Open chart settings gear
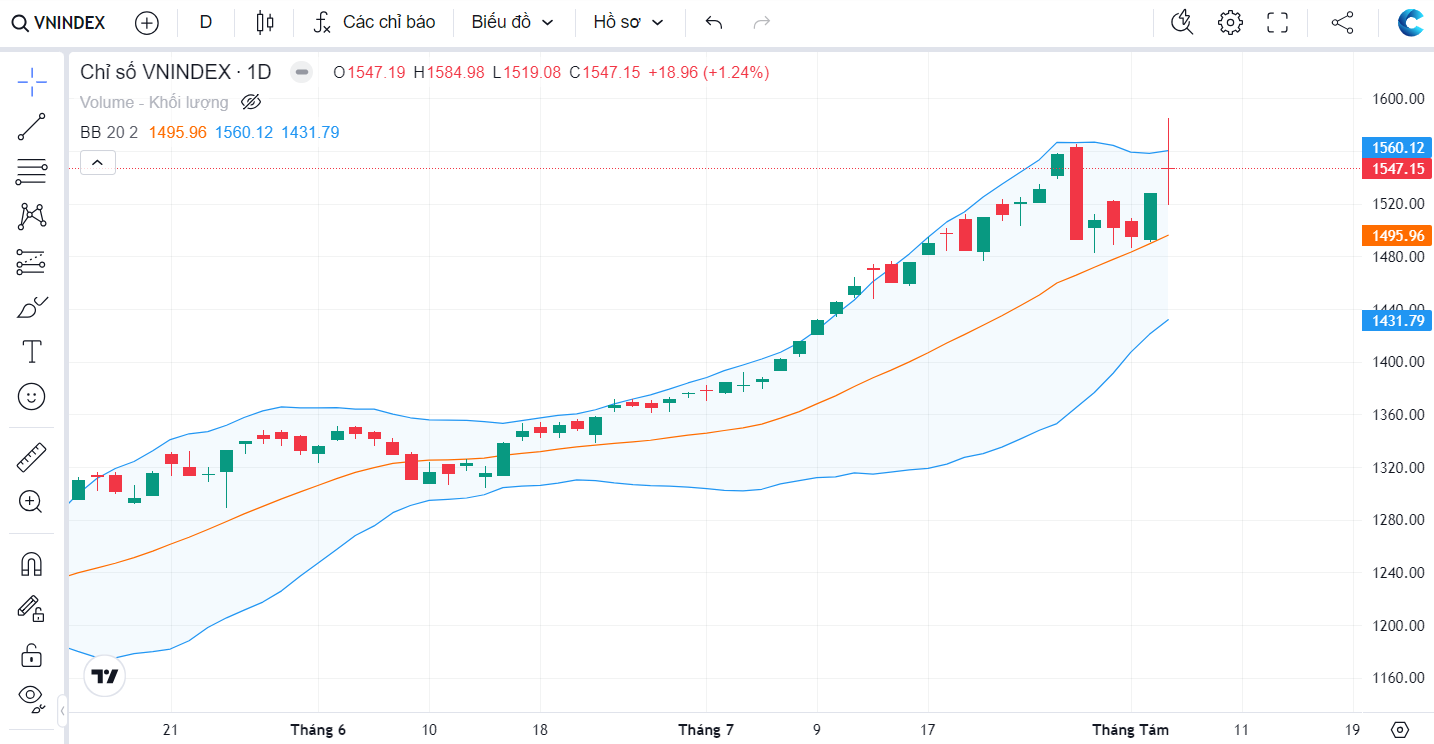1434x744 pixels. pyautogui.click(x=1230, y=22)
